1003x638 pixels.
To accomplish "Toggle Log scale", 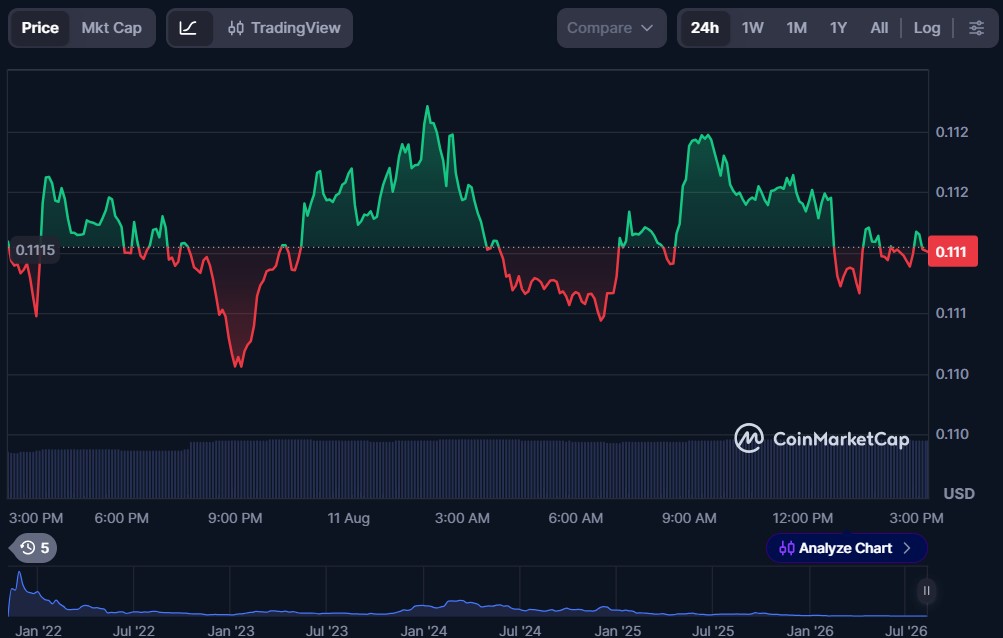I will [927, 28].
